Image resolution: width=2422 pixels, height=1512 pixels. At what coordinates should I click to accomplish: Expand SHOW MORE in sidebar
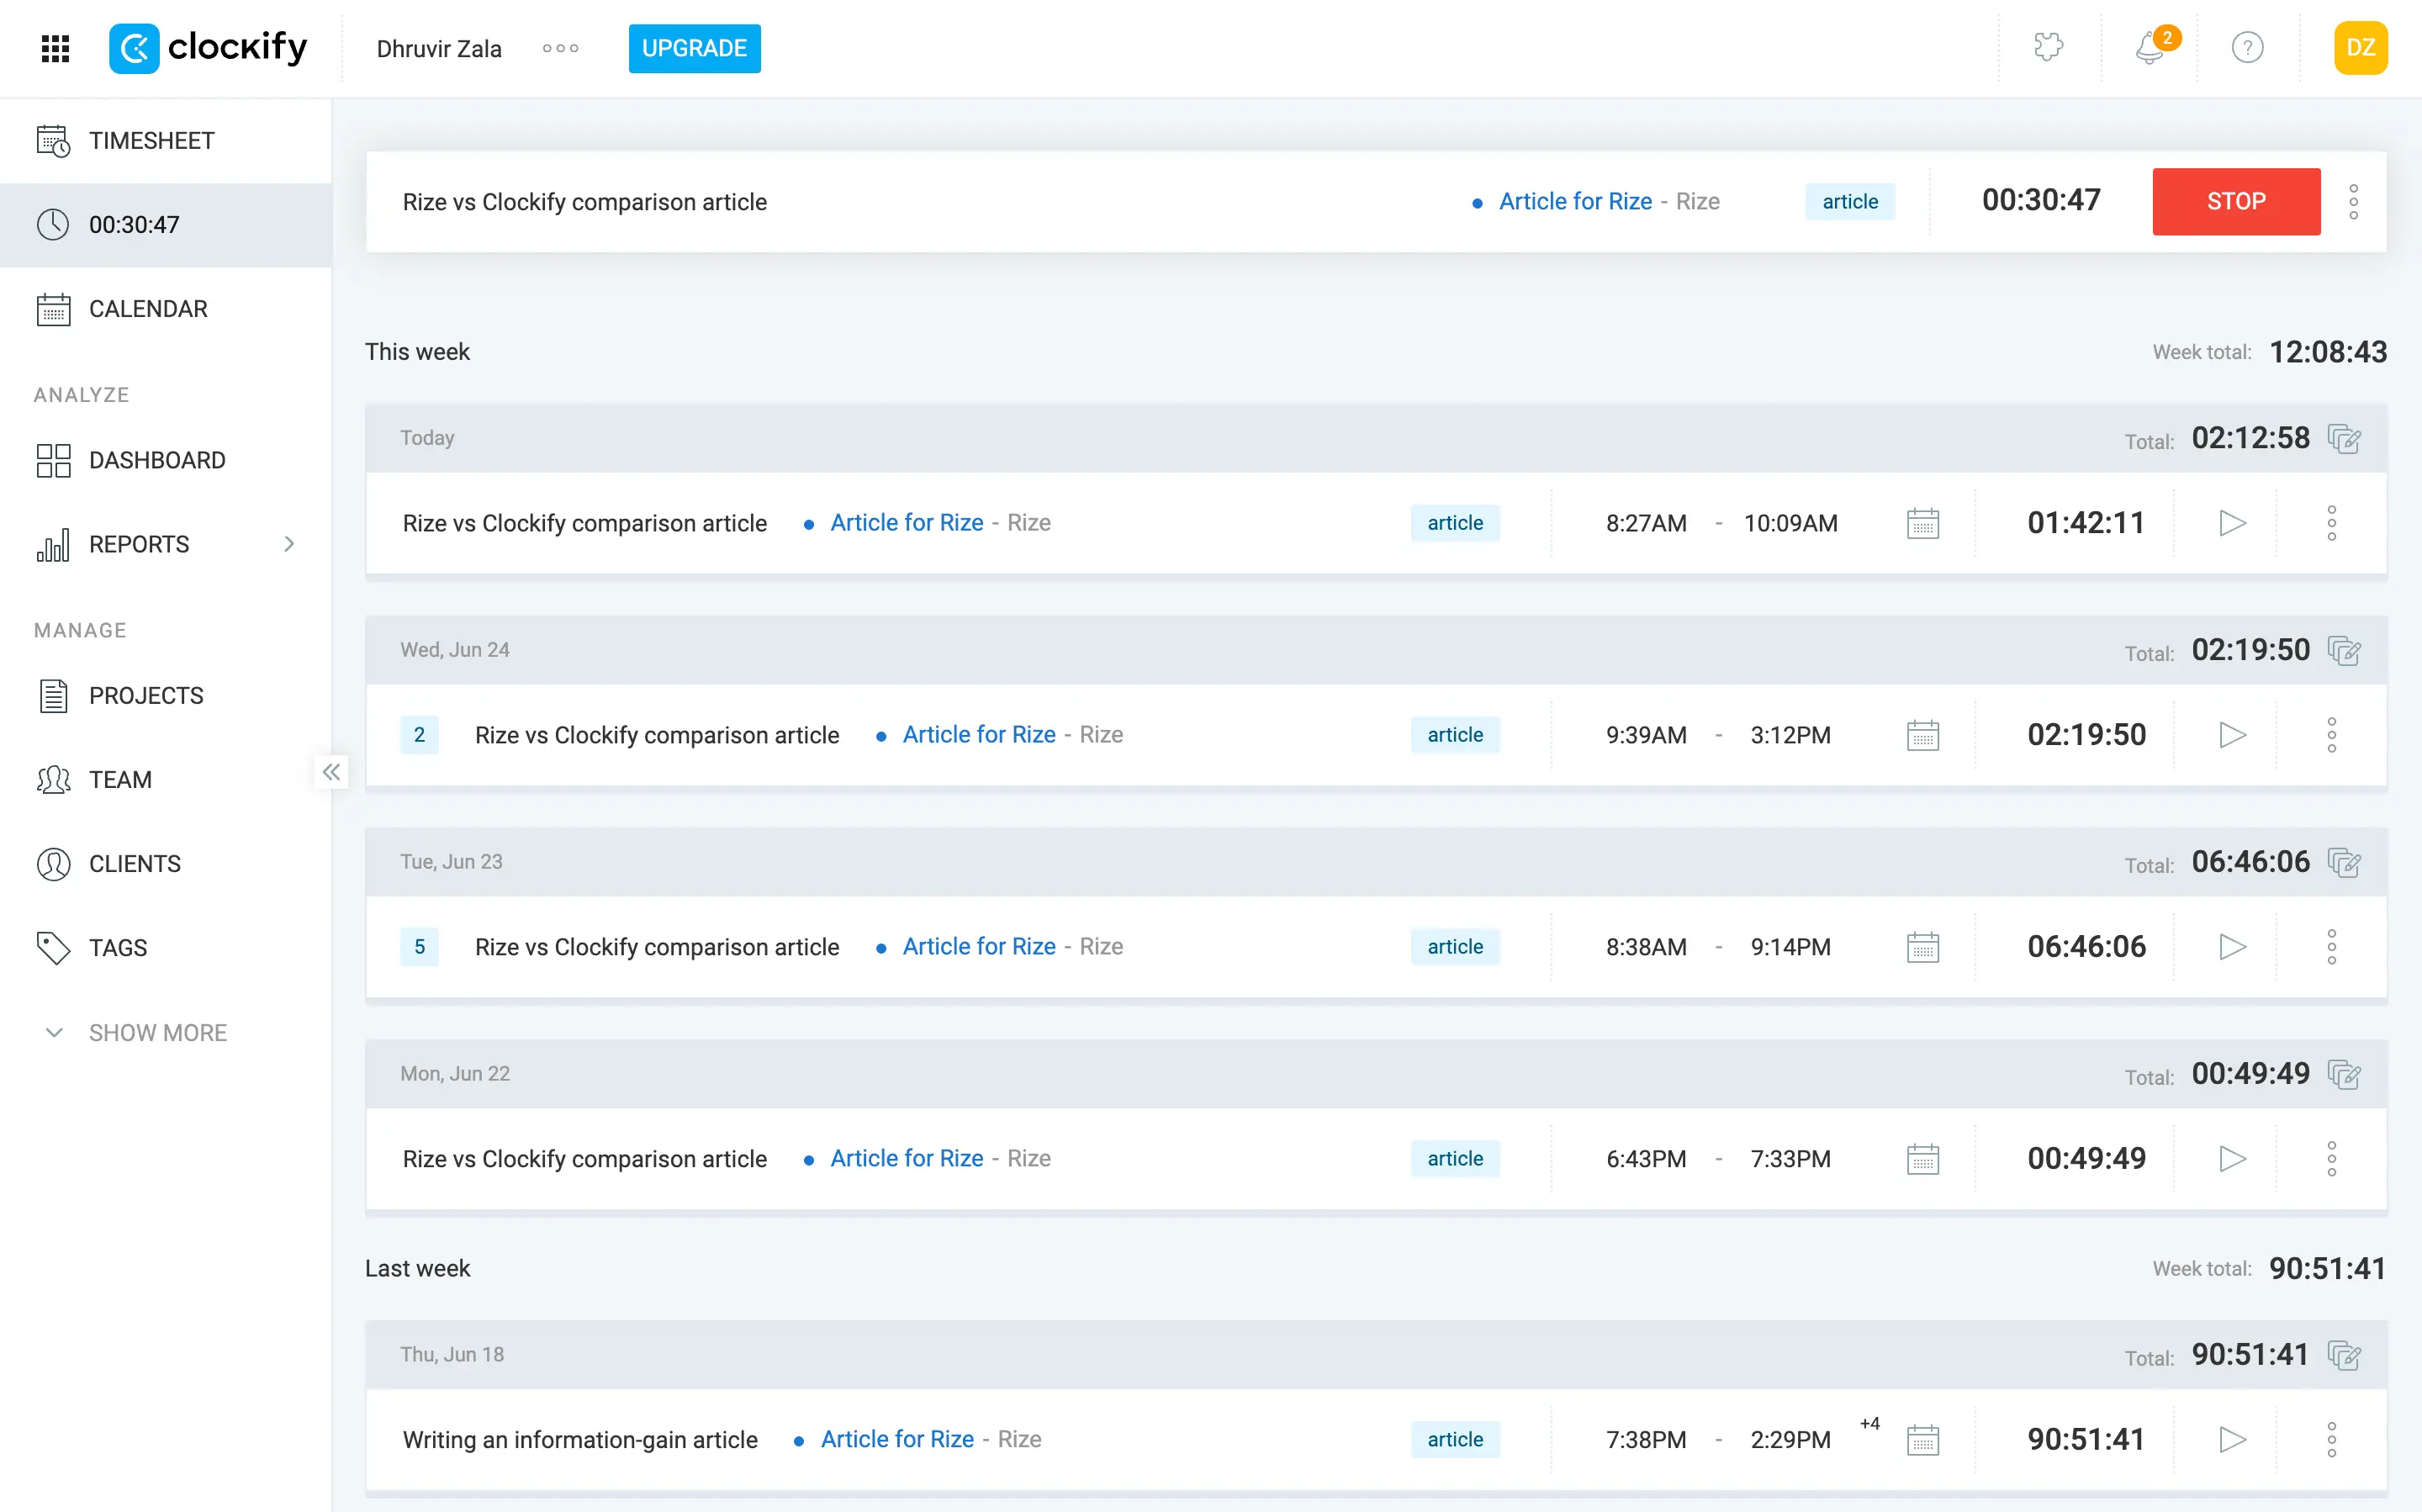pyautogui.click(x=137, y=1032)
